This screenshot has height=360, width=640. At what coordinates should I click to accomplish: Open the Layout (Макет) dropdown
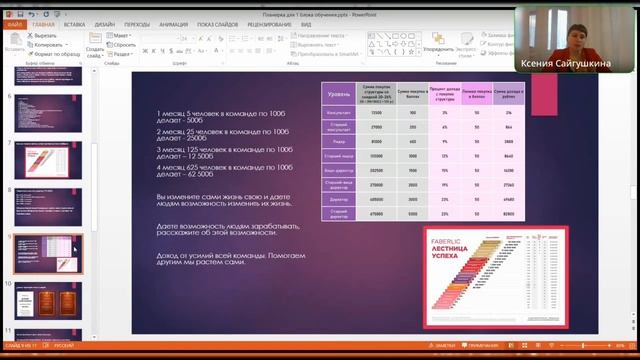click(119, 36)
